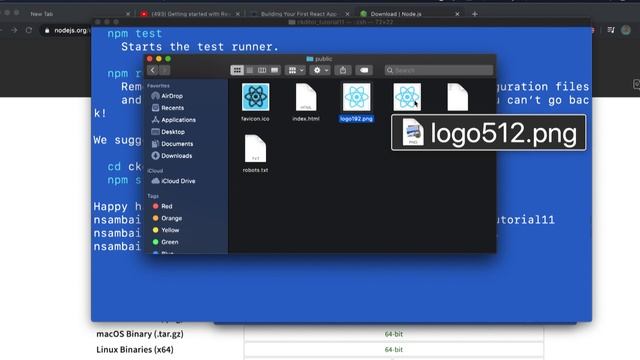Click macOS Binary 64-bit download link

[393, 334]
